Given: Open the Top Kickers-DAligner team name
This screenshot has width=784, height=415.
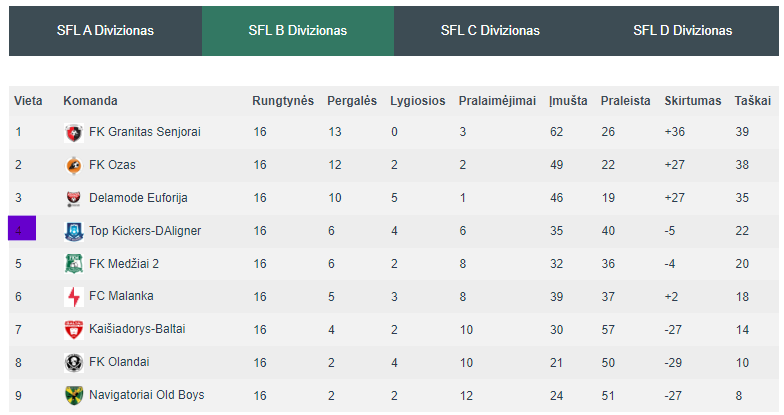Looking at the screenshot, I should [x=145, y=231].
